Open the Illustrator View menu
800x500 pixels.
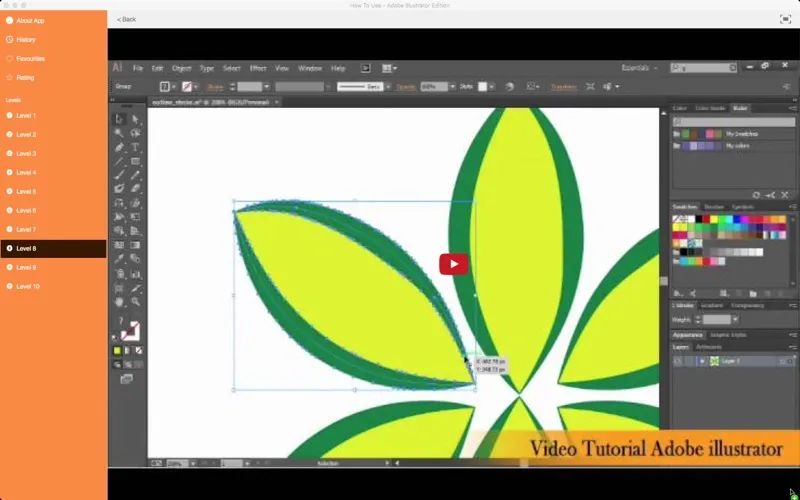pyautogui.click(x=282, y=68)
